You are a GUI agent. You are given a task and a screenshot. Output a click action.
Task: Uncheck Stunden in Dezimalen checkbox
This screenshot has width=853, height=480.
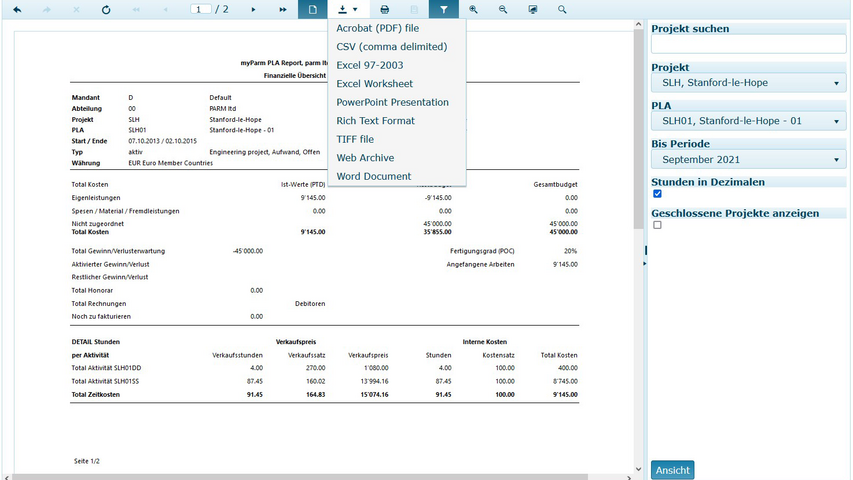pos(657,194)
